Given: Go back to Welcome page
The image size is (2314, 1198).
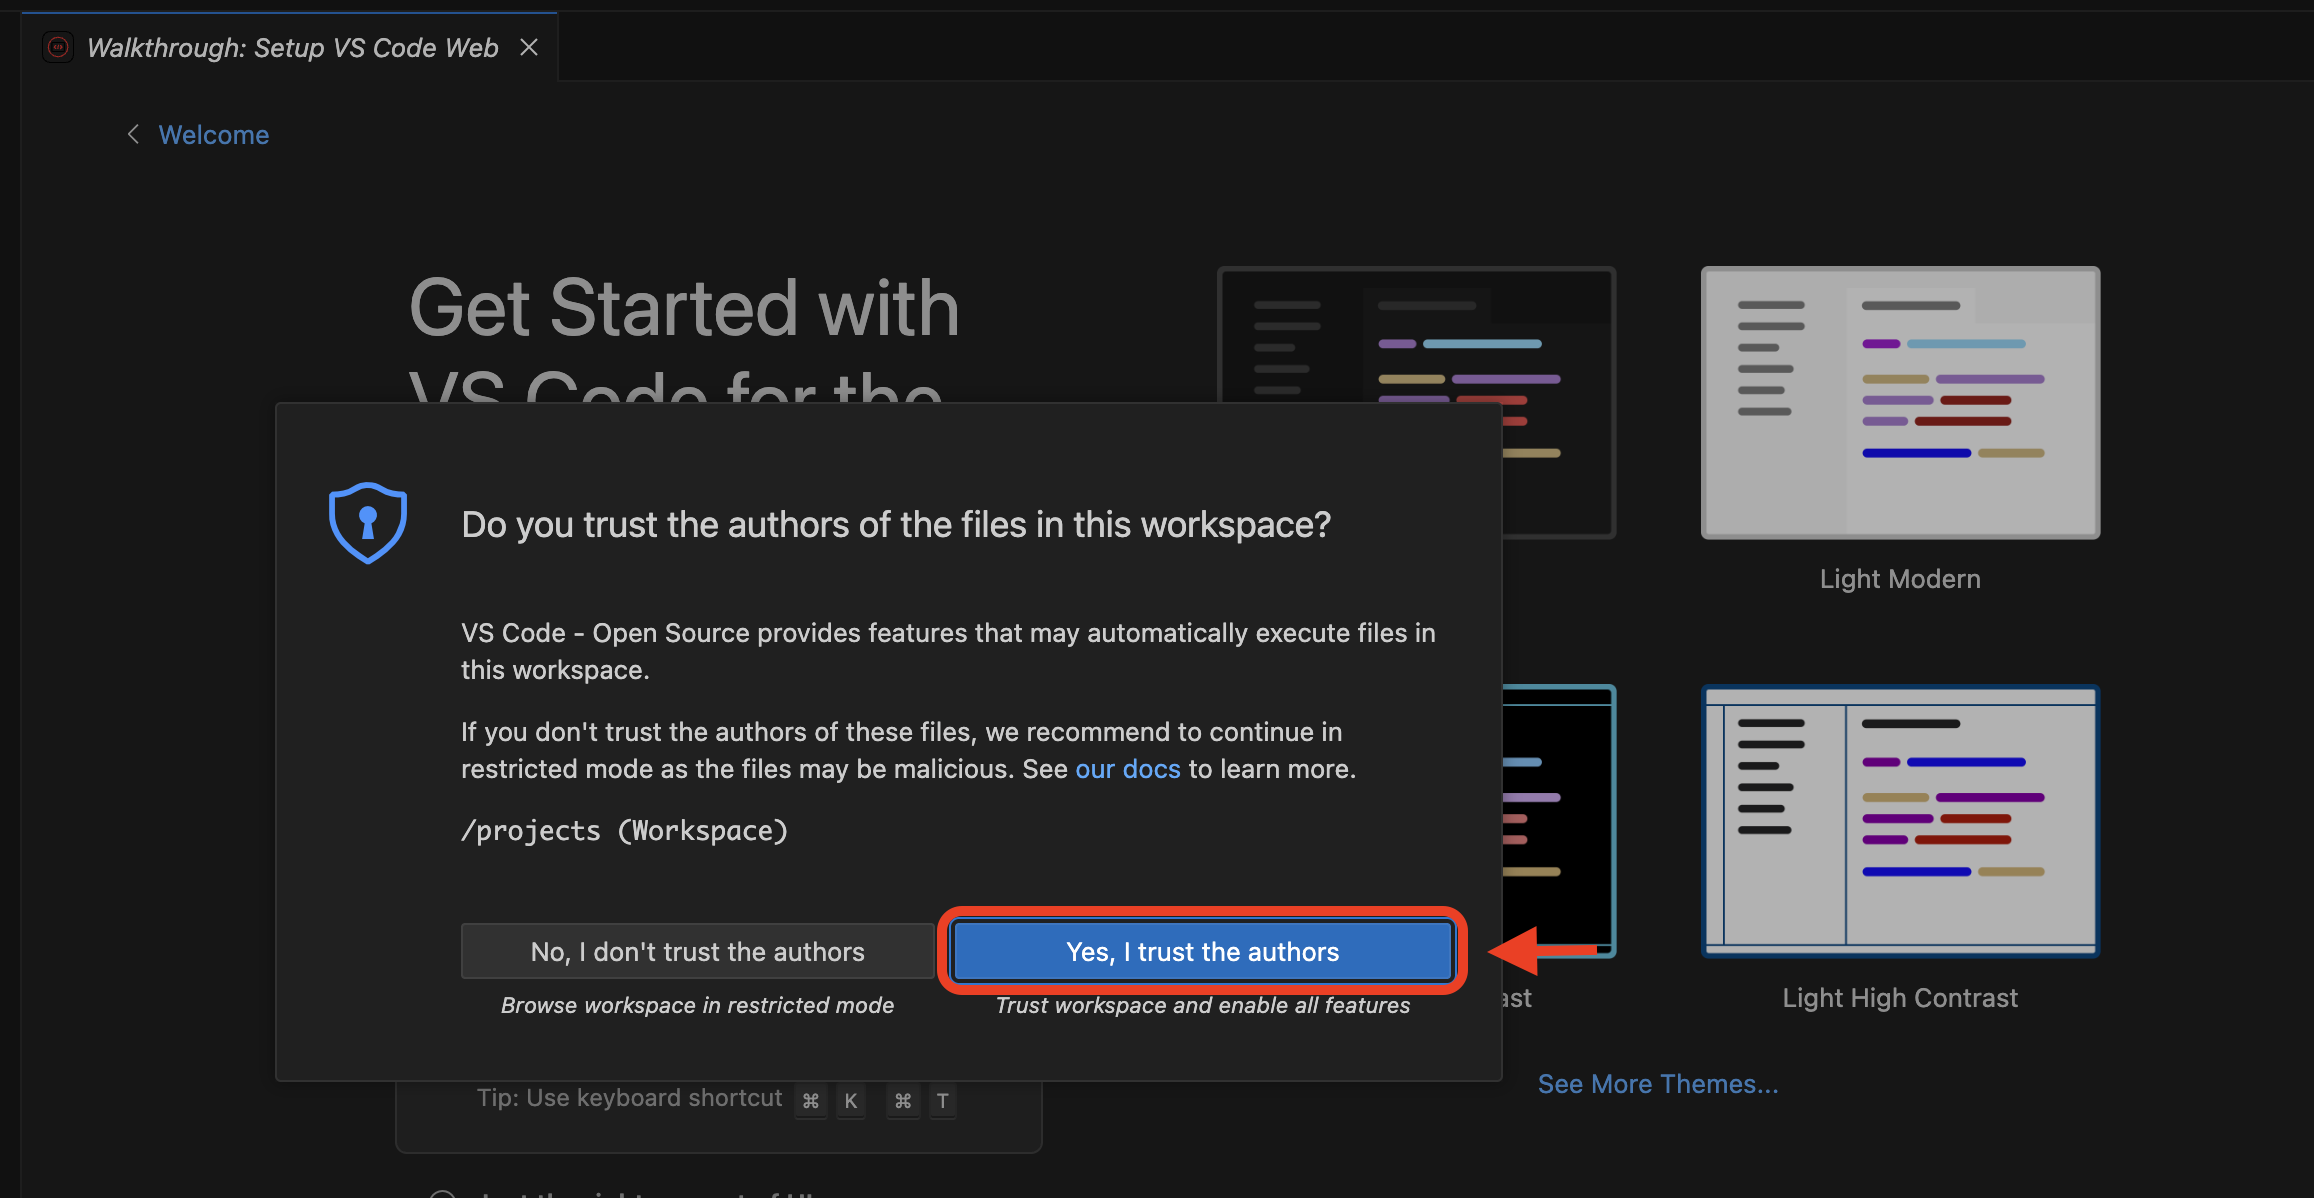Looking at the screenshot, I should click(x=214, y=135).
